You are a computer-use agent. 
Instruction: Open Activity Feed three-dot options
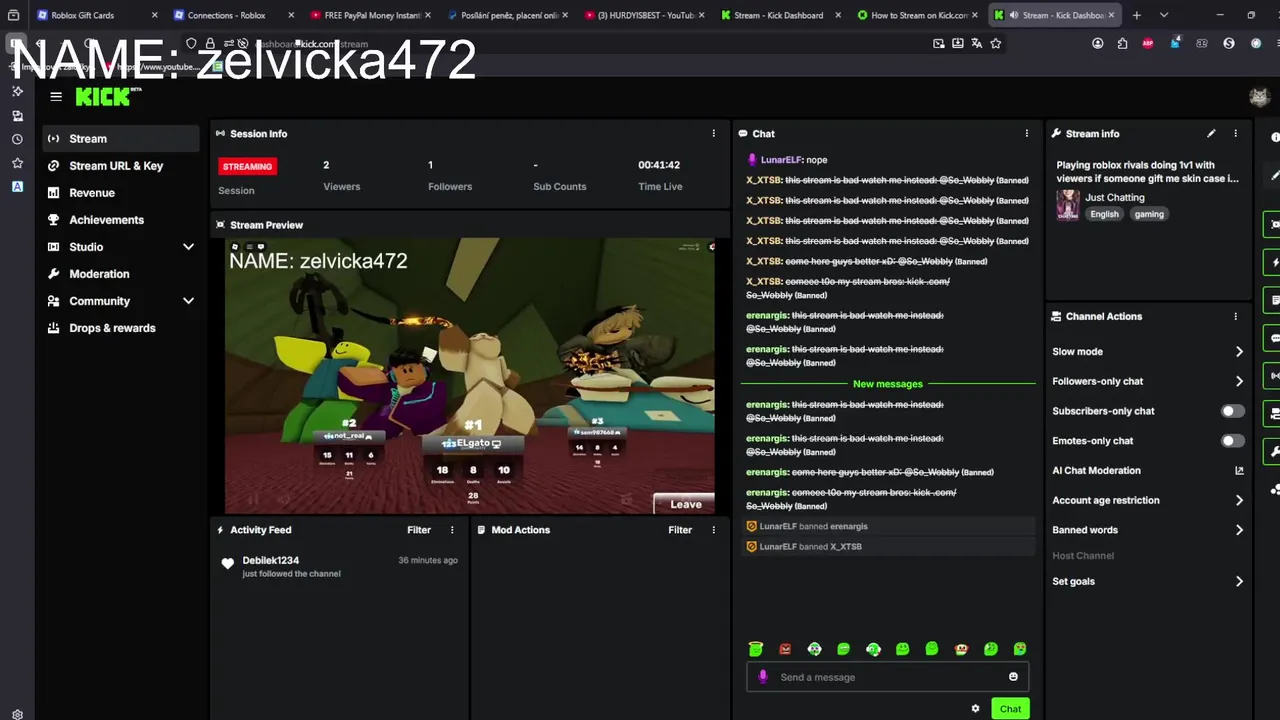(452, 530)
